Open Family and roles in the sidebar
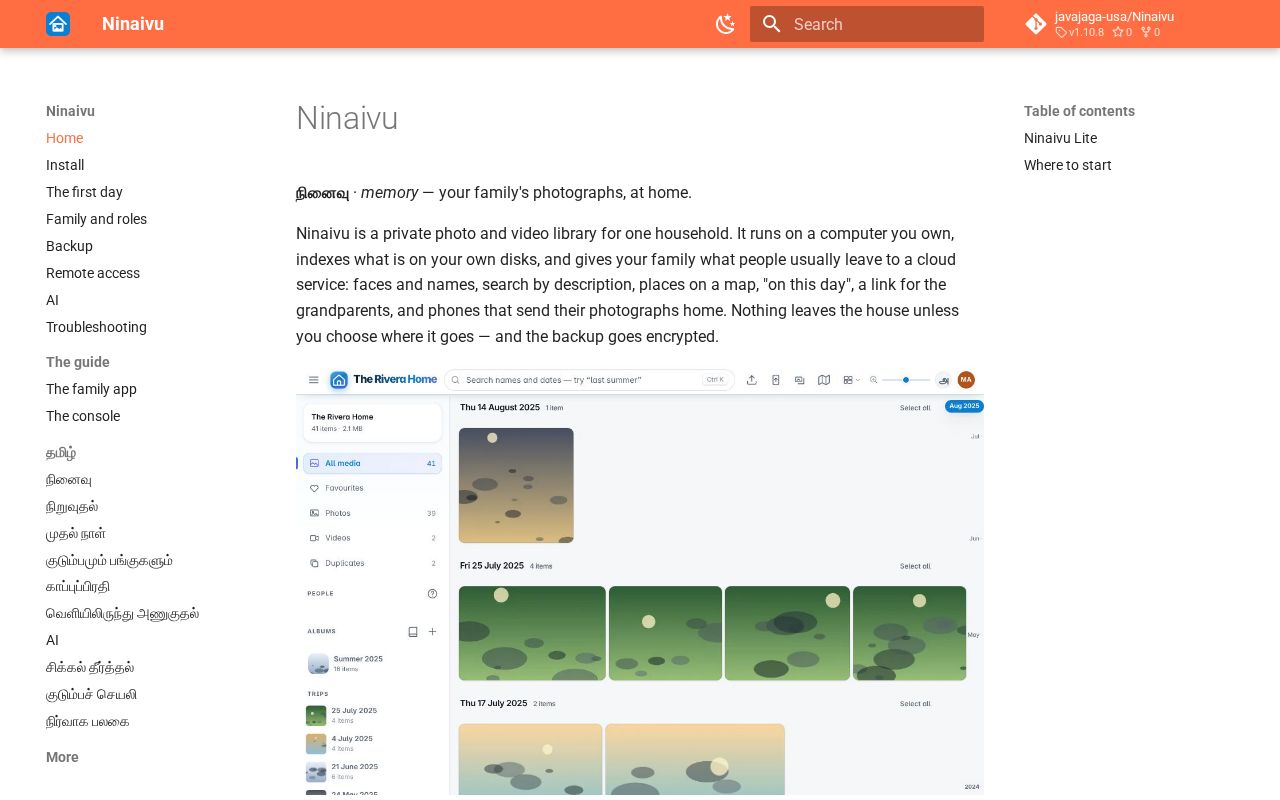Viewport: 1280px width, 800px height. click(x=96, y=219)
